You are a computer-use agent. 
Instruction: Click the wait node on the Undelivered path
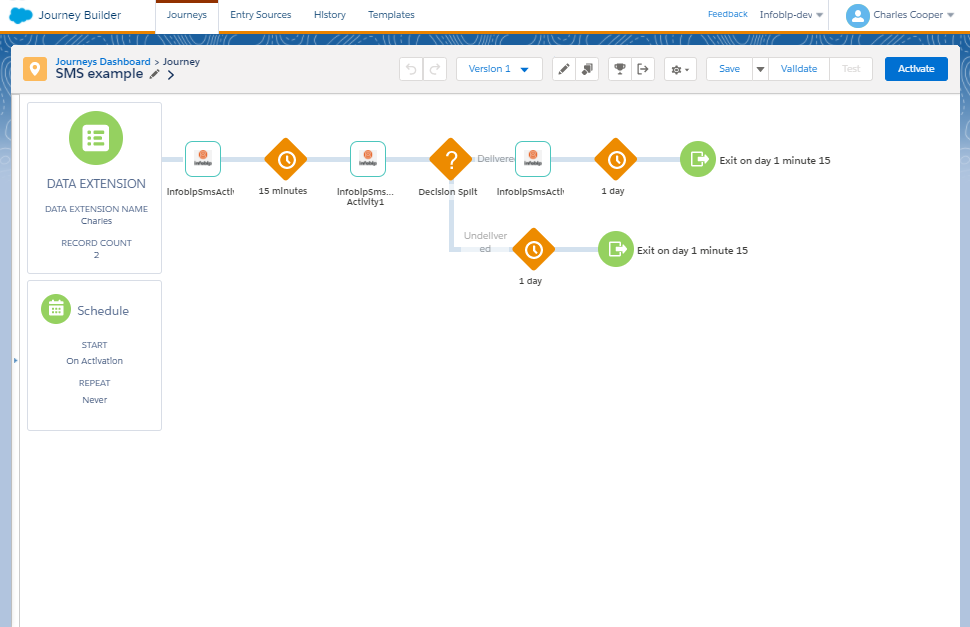click(x=534, y=249)
